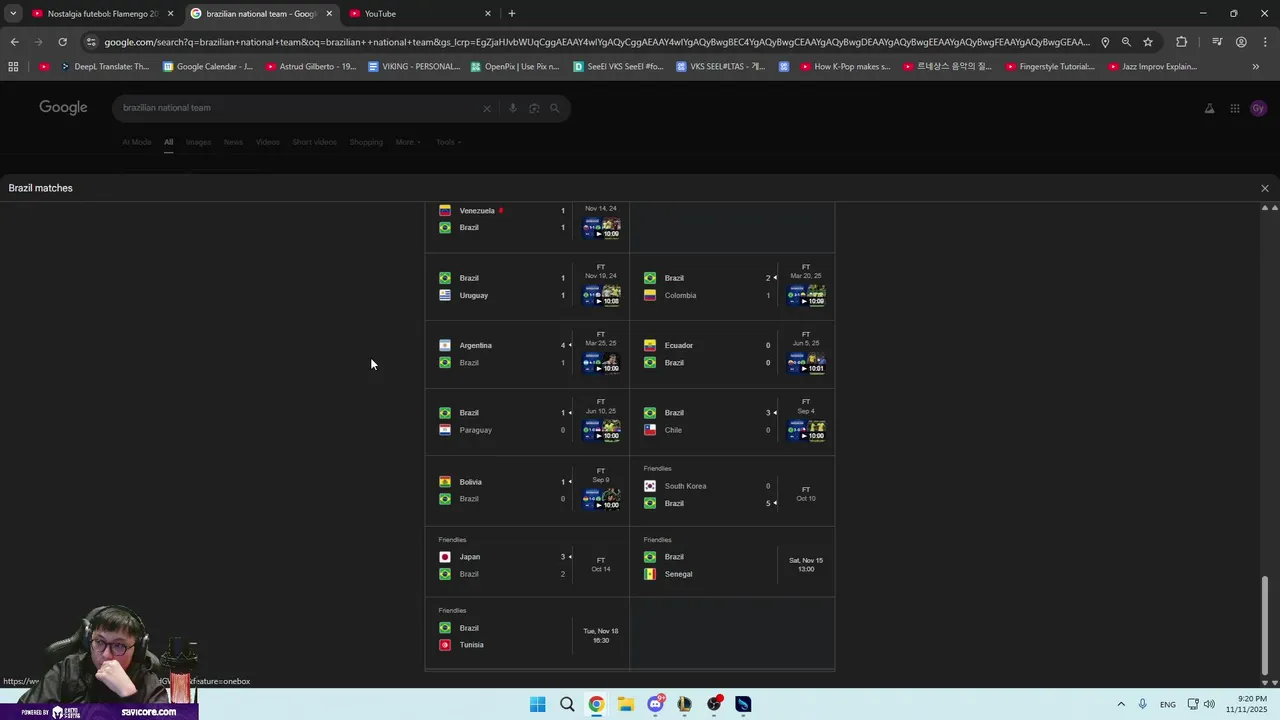Click the location permission icon in address bar
The width and height of the screenshot is (1280, 720).
(1105, 42)
